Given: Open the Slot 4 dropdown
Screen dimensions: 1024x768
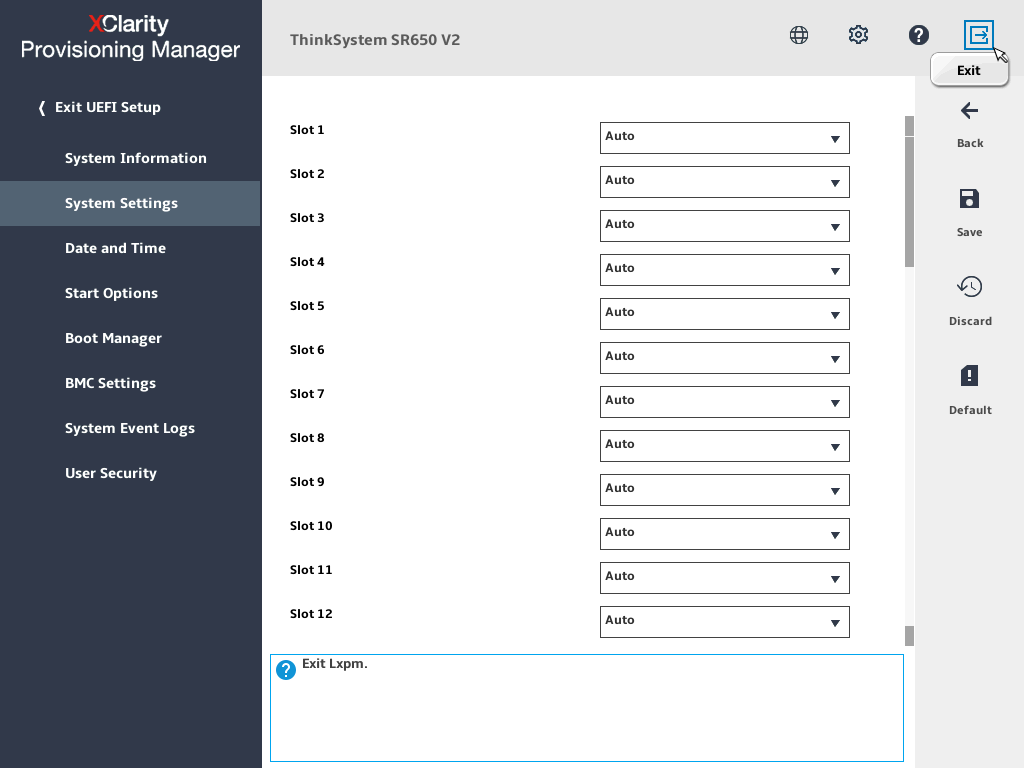Looking at the screenshot, I should (x=724, y=270).
